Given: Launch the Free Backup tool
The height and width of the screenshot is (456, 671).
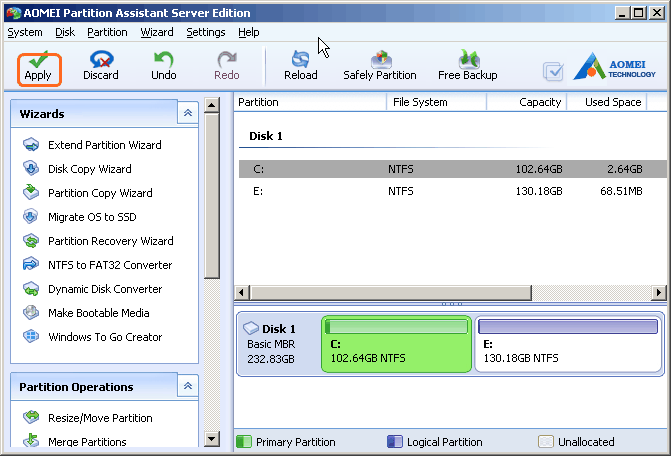Looking at the screenshot, I should click(467, 67).
